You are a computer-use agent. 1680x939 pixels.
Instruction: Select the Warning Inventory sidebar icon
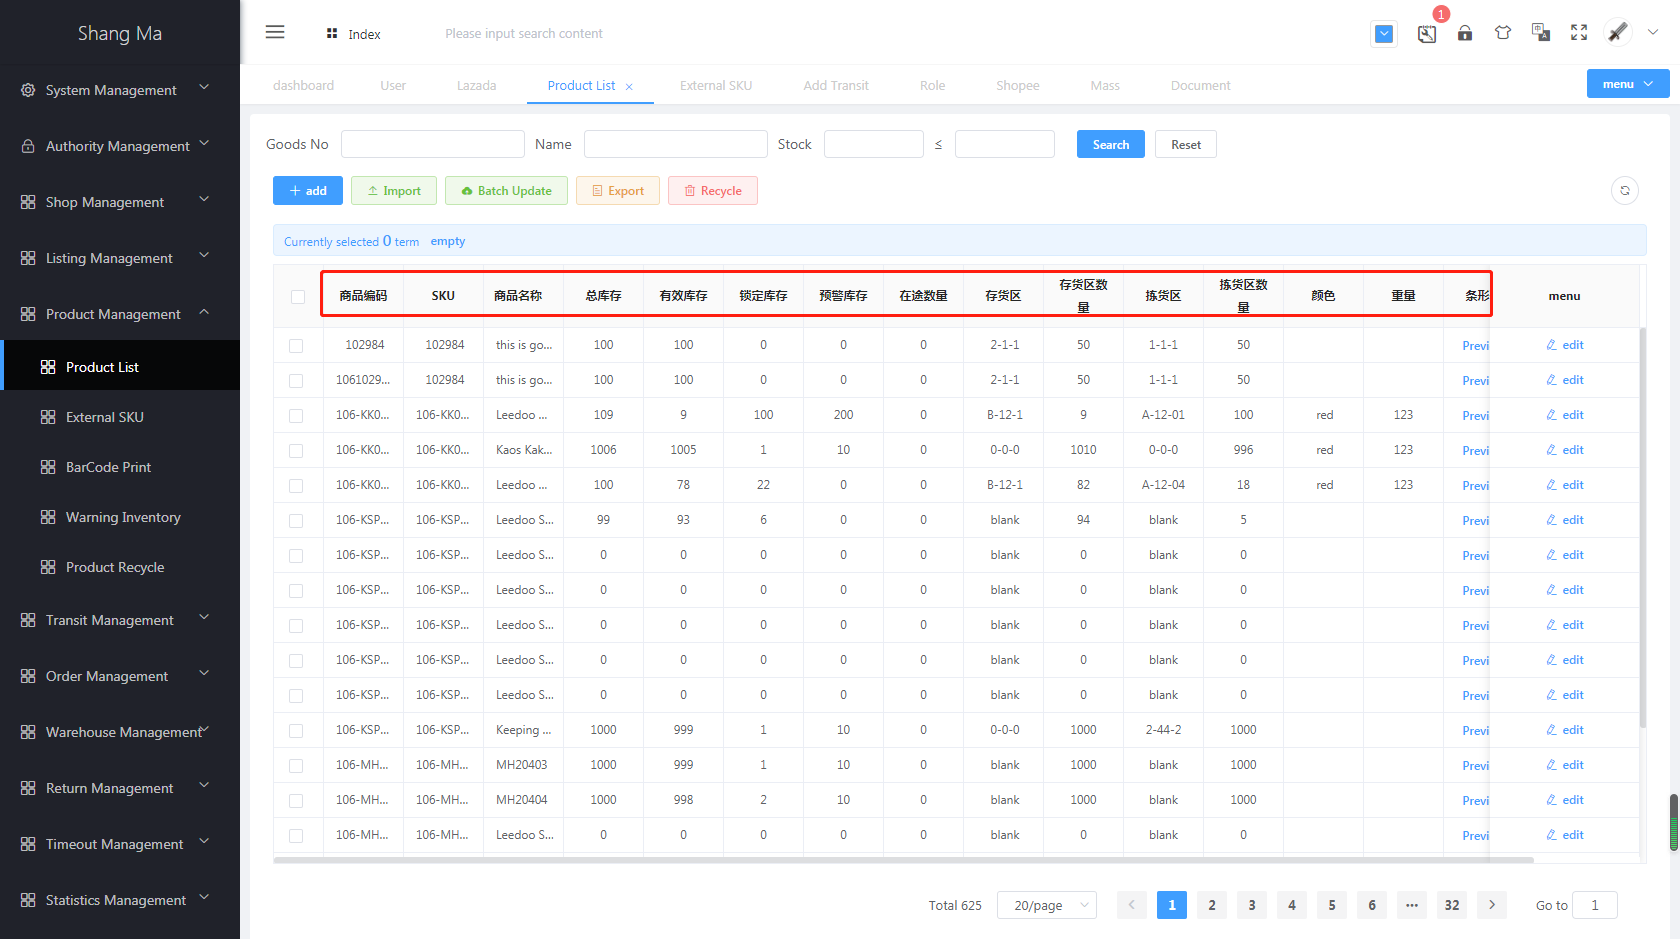[x=48, y=517]
